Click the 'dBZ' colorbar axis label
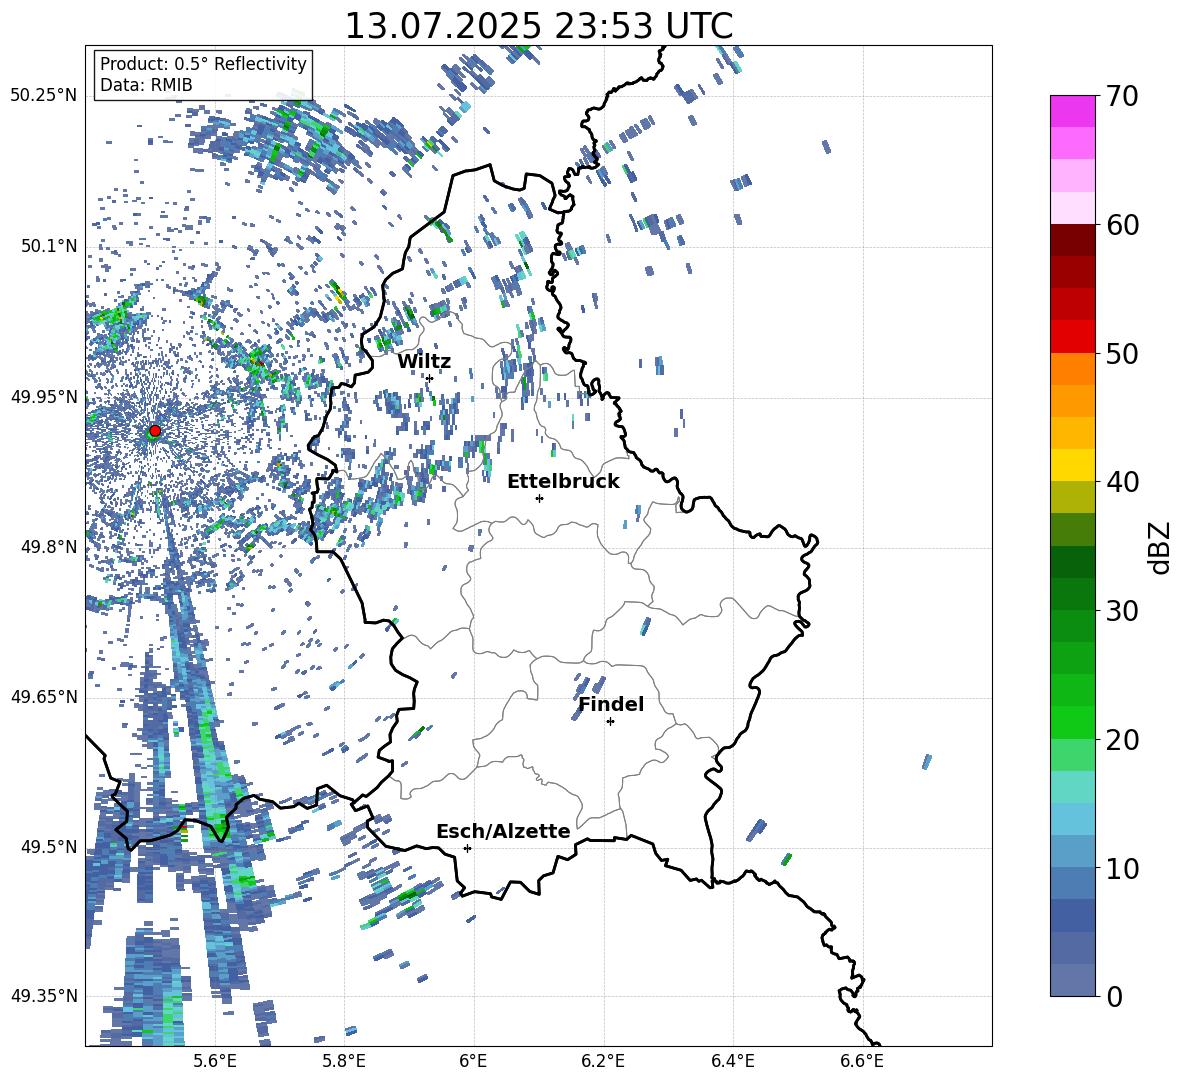 click(1161, 547)
